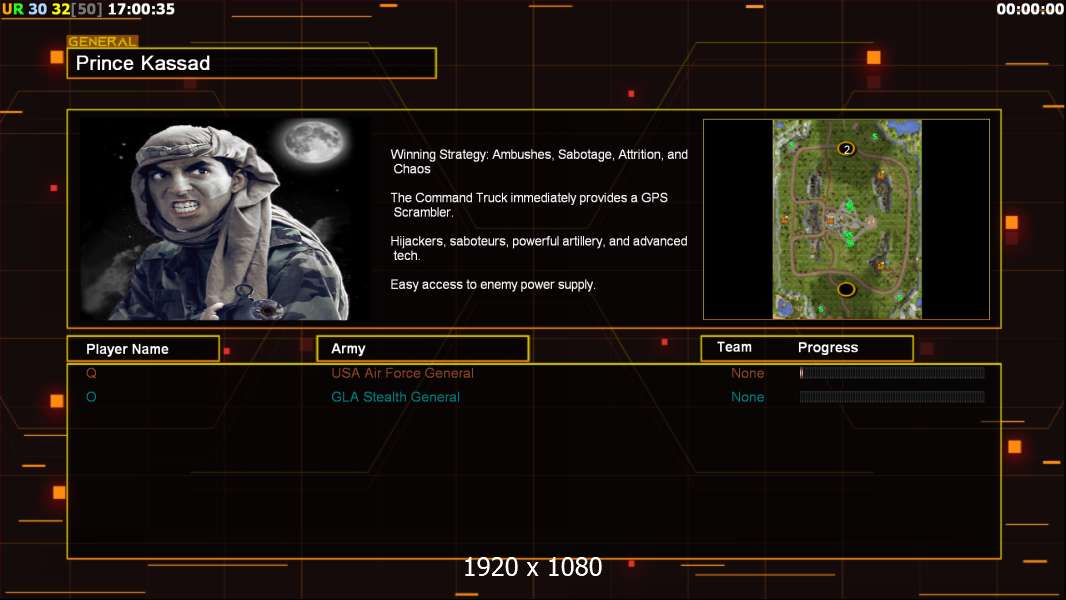Click the Team None value for player Q

747,373
